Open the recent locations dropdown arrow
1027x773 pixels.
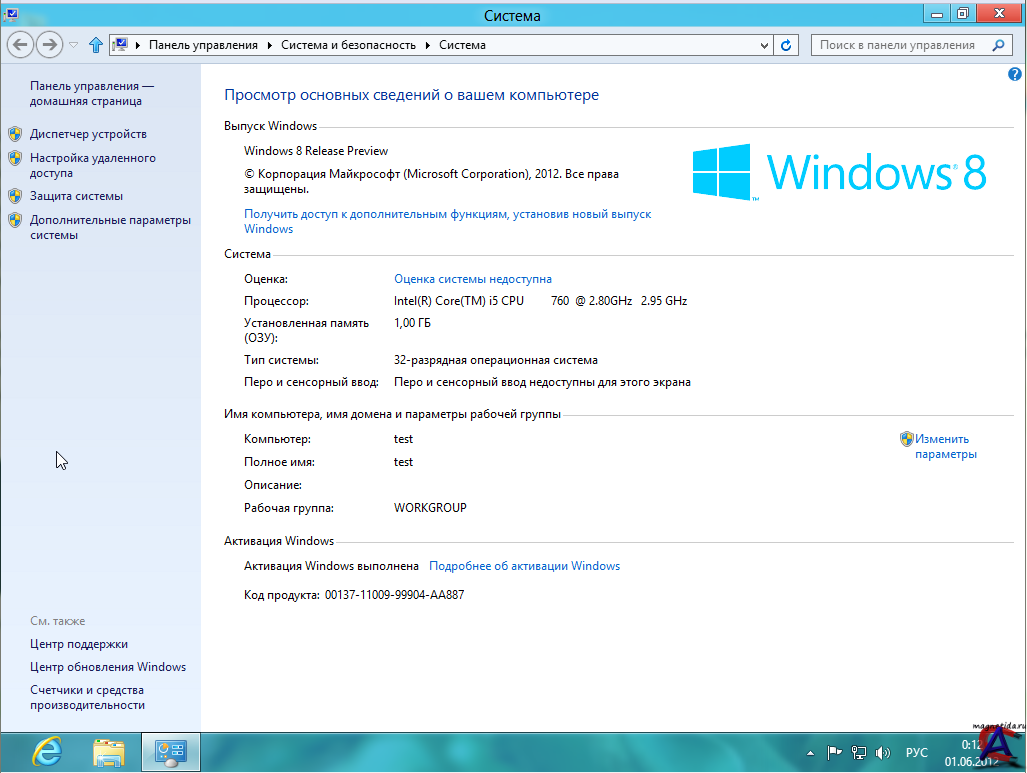[73, 45]
